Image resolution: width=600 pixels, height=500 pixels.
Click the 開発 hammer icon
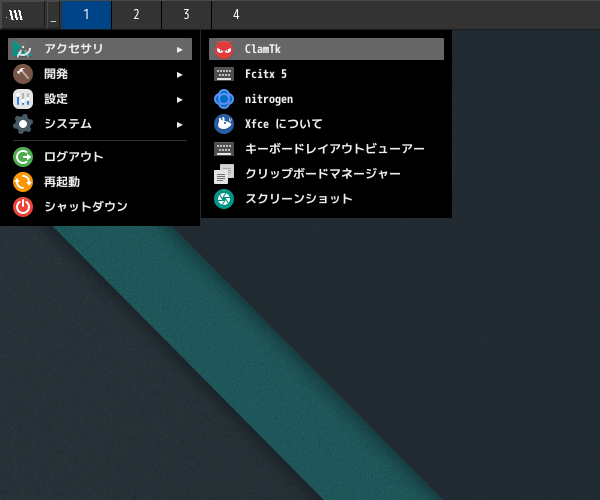[x=23, y=74]
